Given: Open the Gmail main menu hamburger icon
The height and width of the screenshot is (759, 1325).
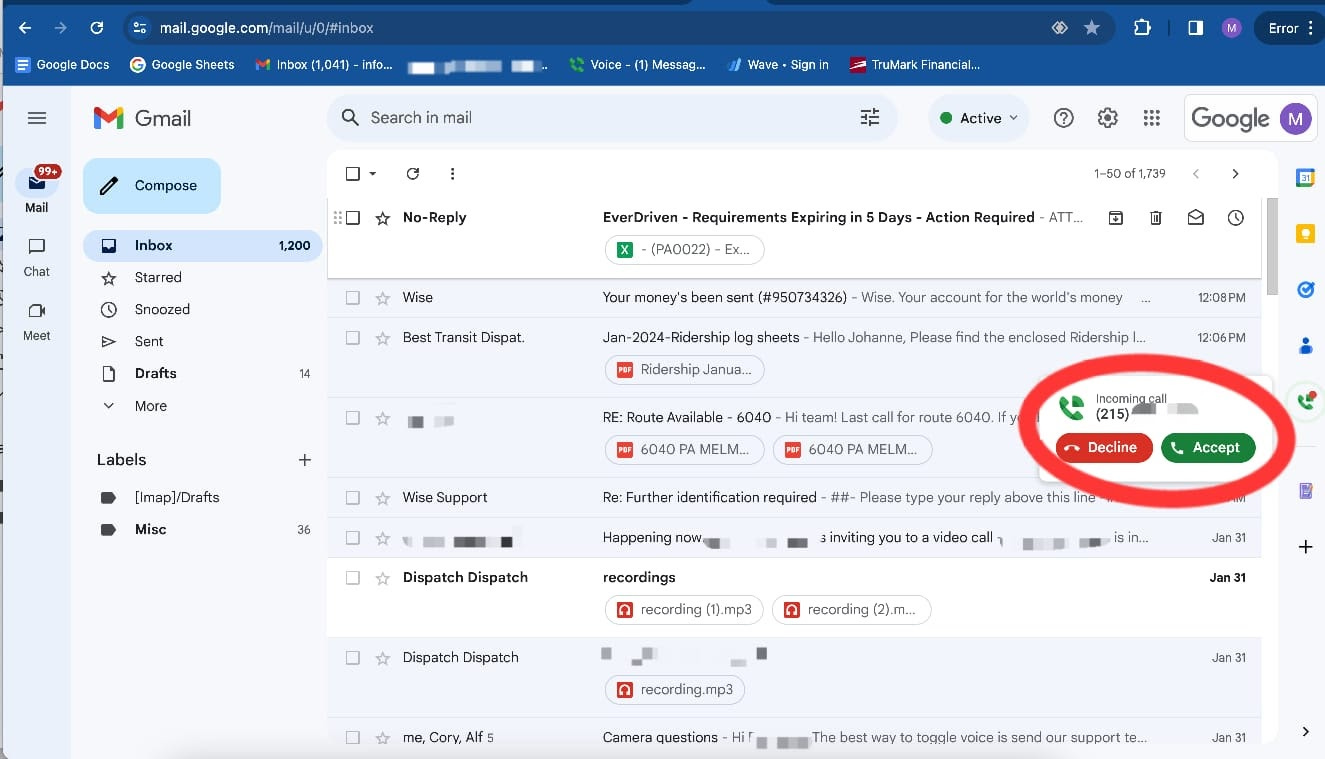Looking at the screenshot, I should [x=37, y=118].
